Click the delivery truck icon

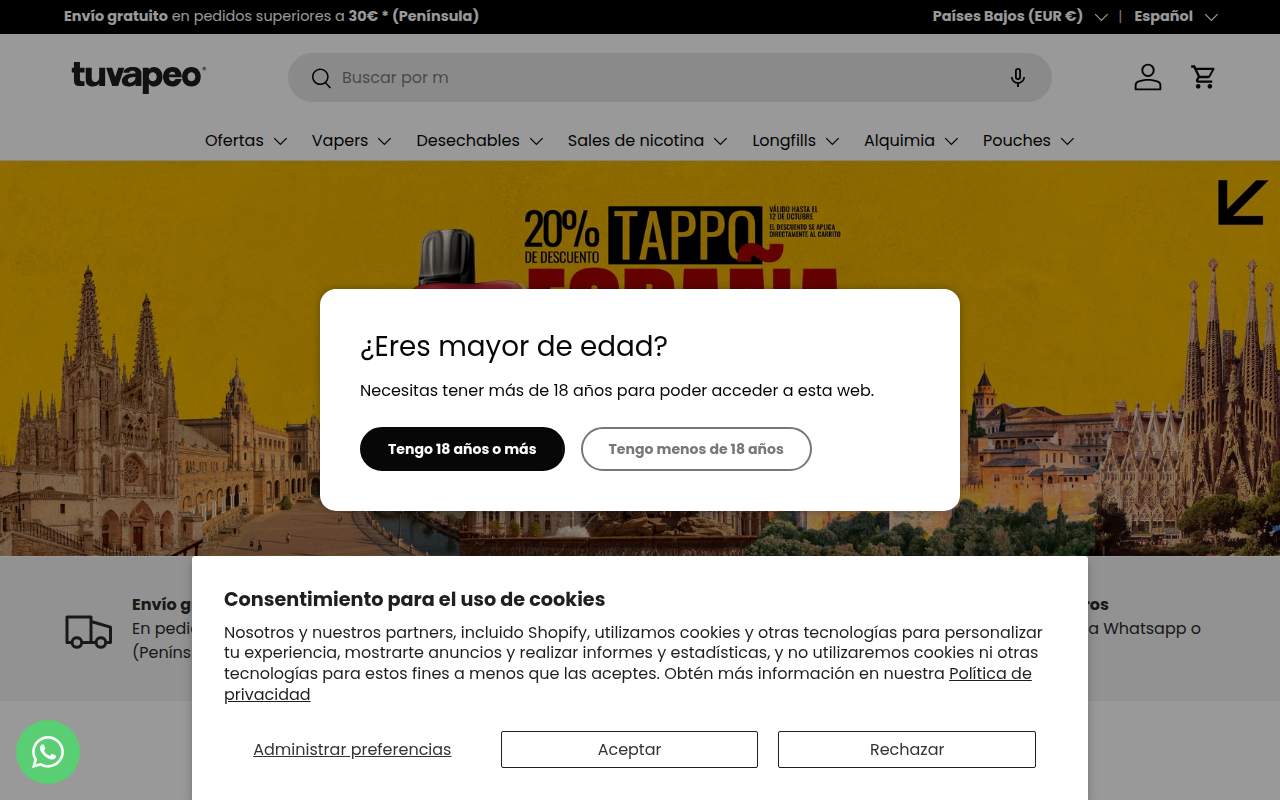pyautogui.click(x=89, y=631)
